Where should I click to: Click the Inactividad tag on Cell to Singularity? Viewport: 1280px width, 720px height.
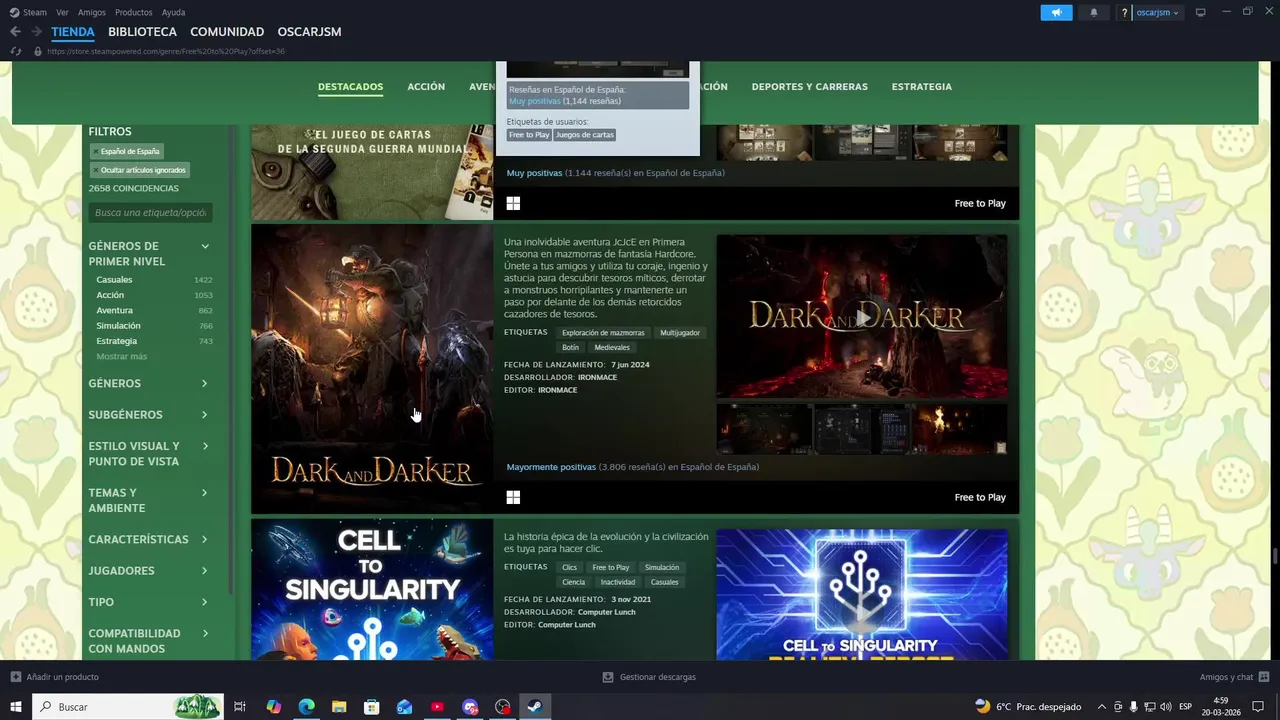617,582
